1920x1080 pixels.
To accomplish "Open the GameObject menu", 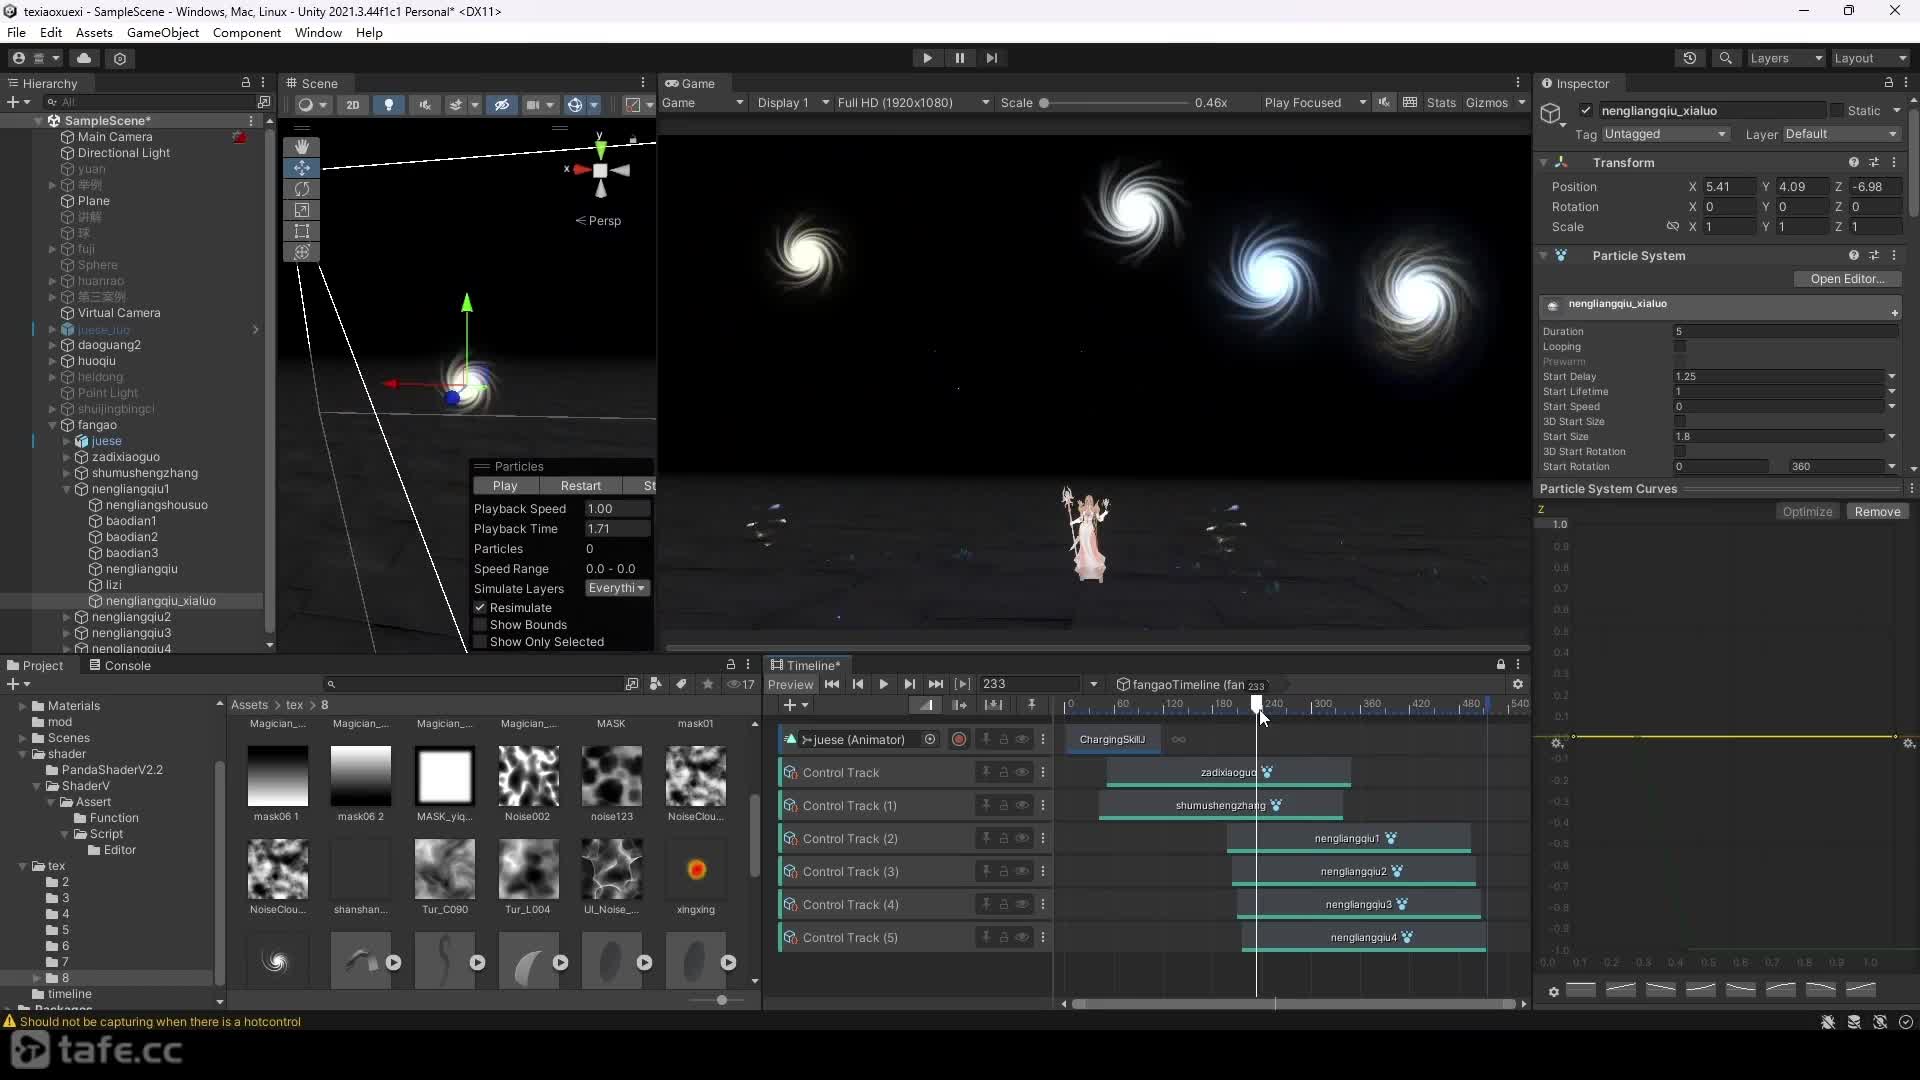I will [x=163, y=33].
